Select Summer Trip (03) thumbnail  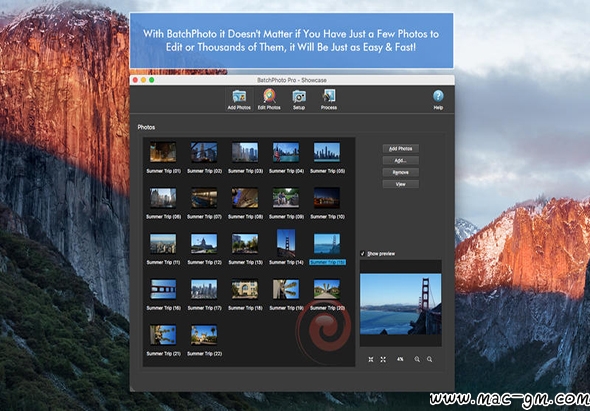[x=245, y=152]
